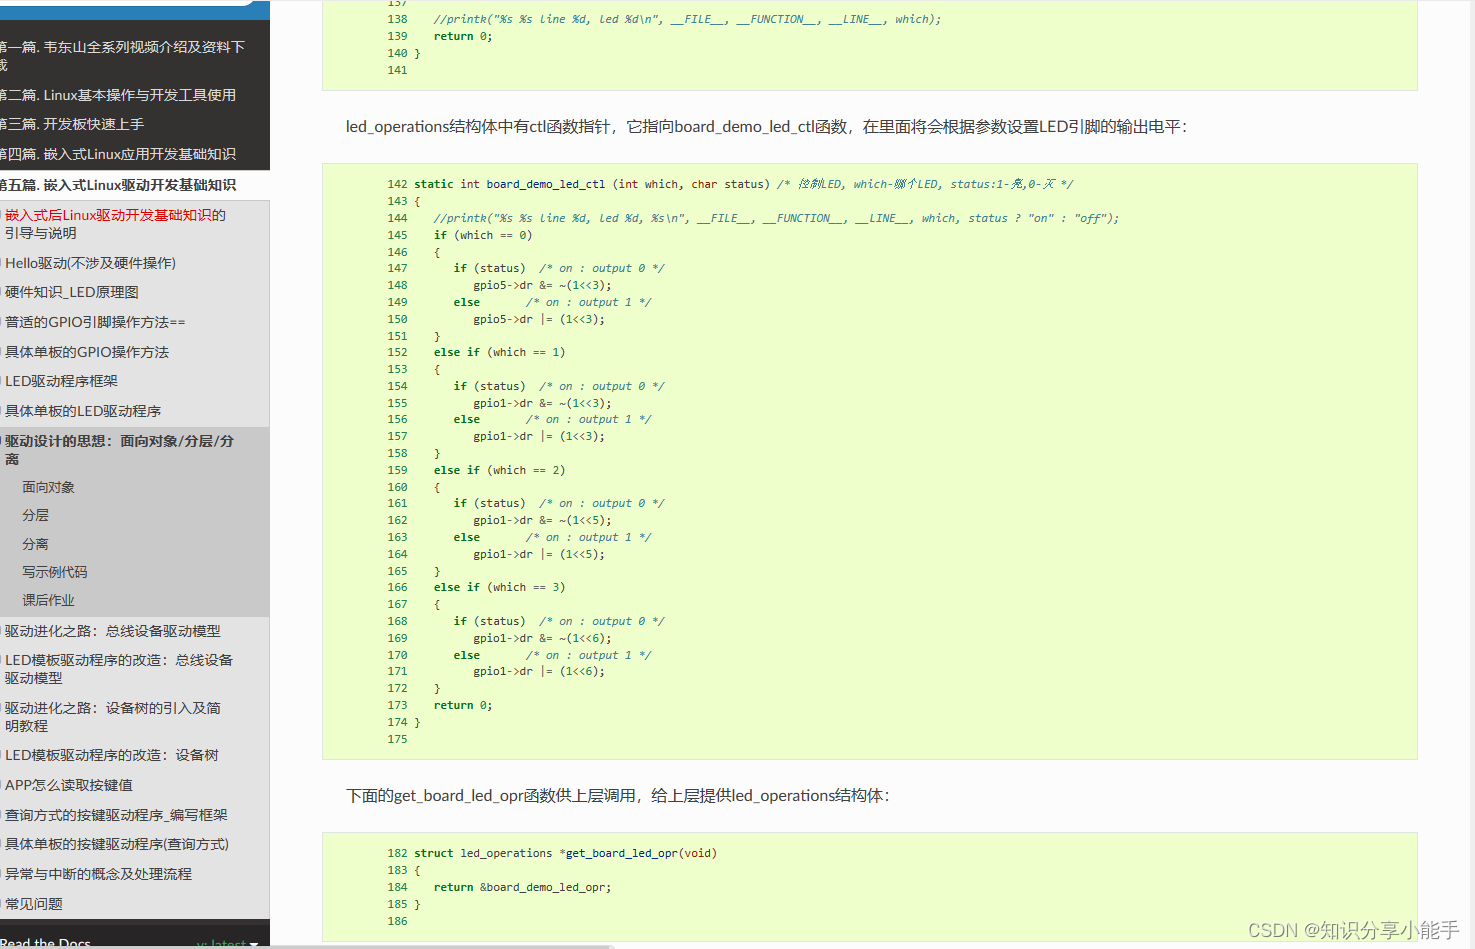Open 驱动进化之路：设备树的引入及简明教程 page

point(113,717)
